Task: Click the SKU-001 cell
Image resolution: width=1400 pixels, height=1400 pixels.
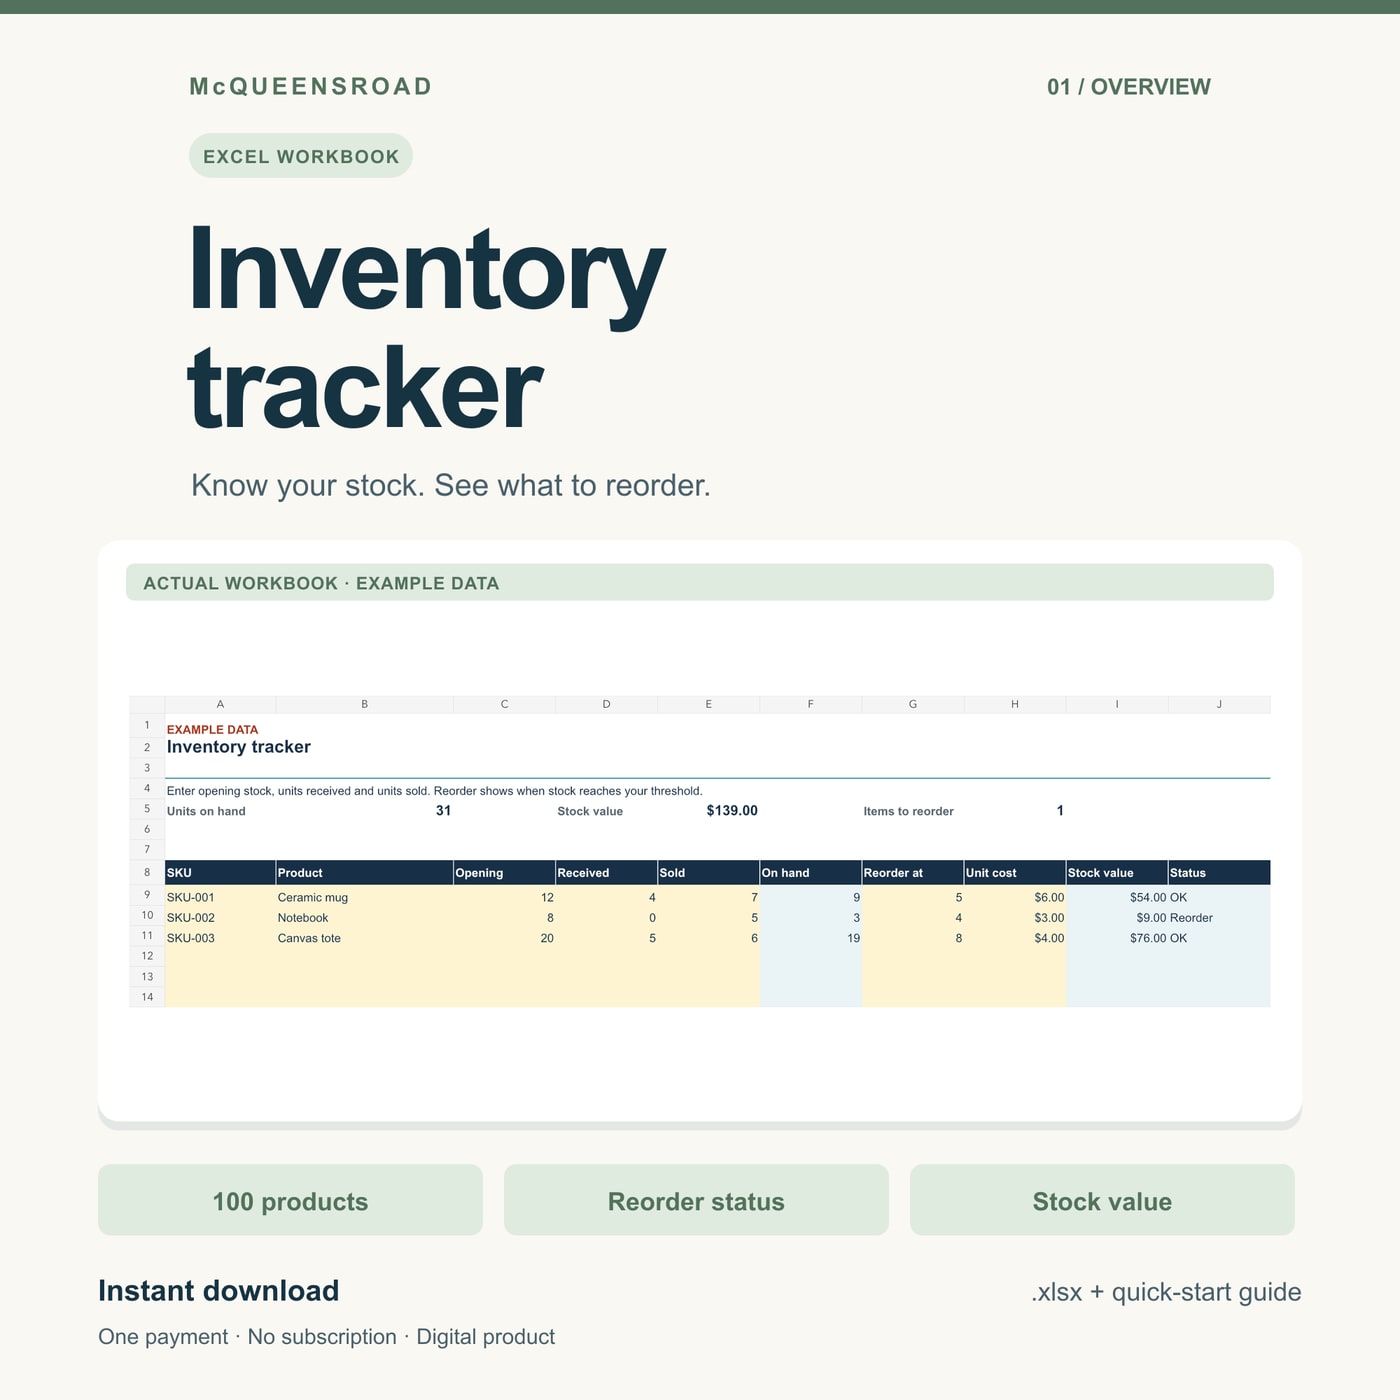Action: (x=220, y=897)
